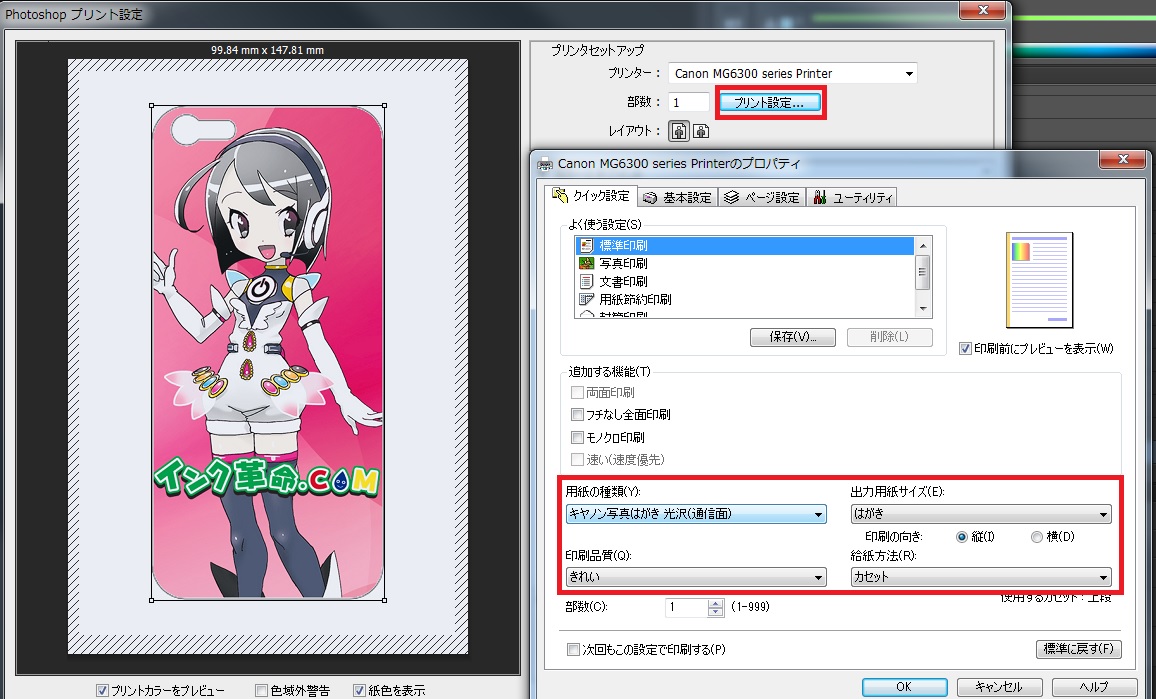This screenshot has height=699, width=1156.
Task: Click 削除(L) button
Action: 889,337
